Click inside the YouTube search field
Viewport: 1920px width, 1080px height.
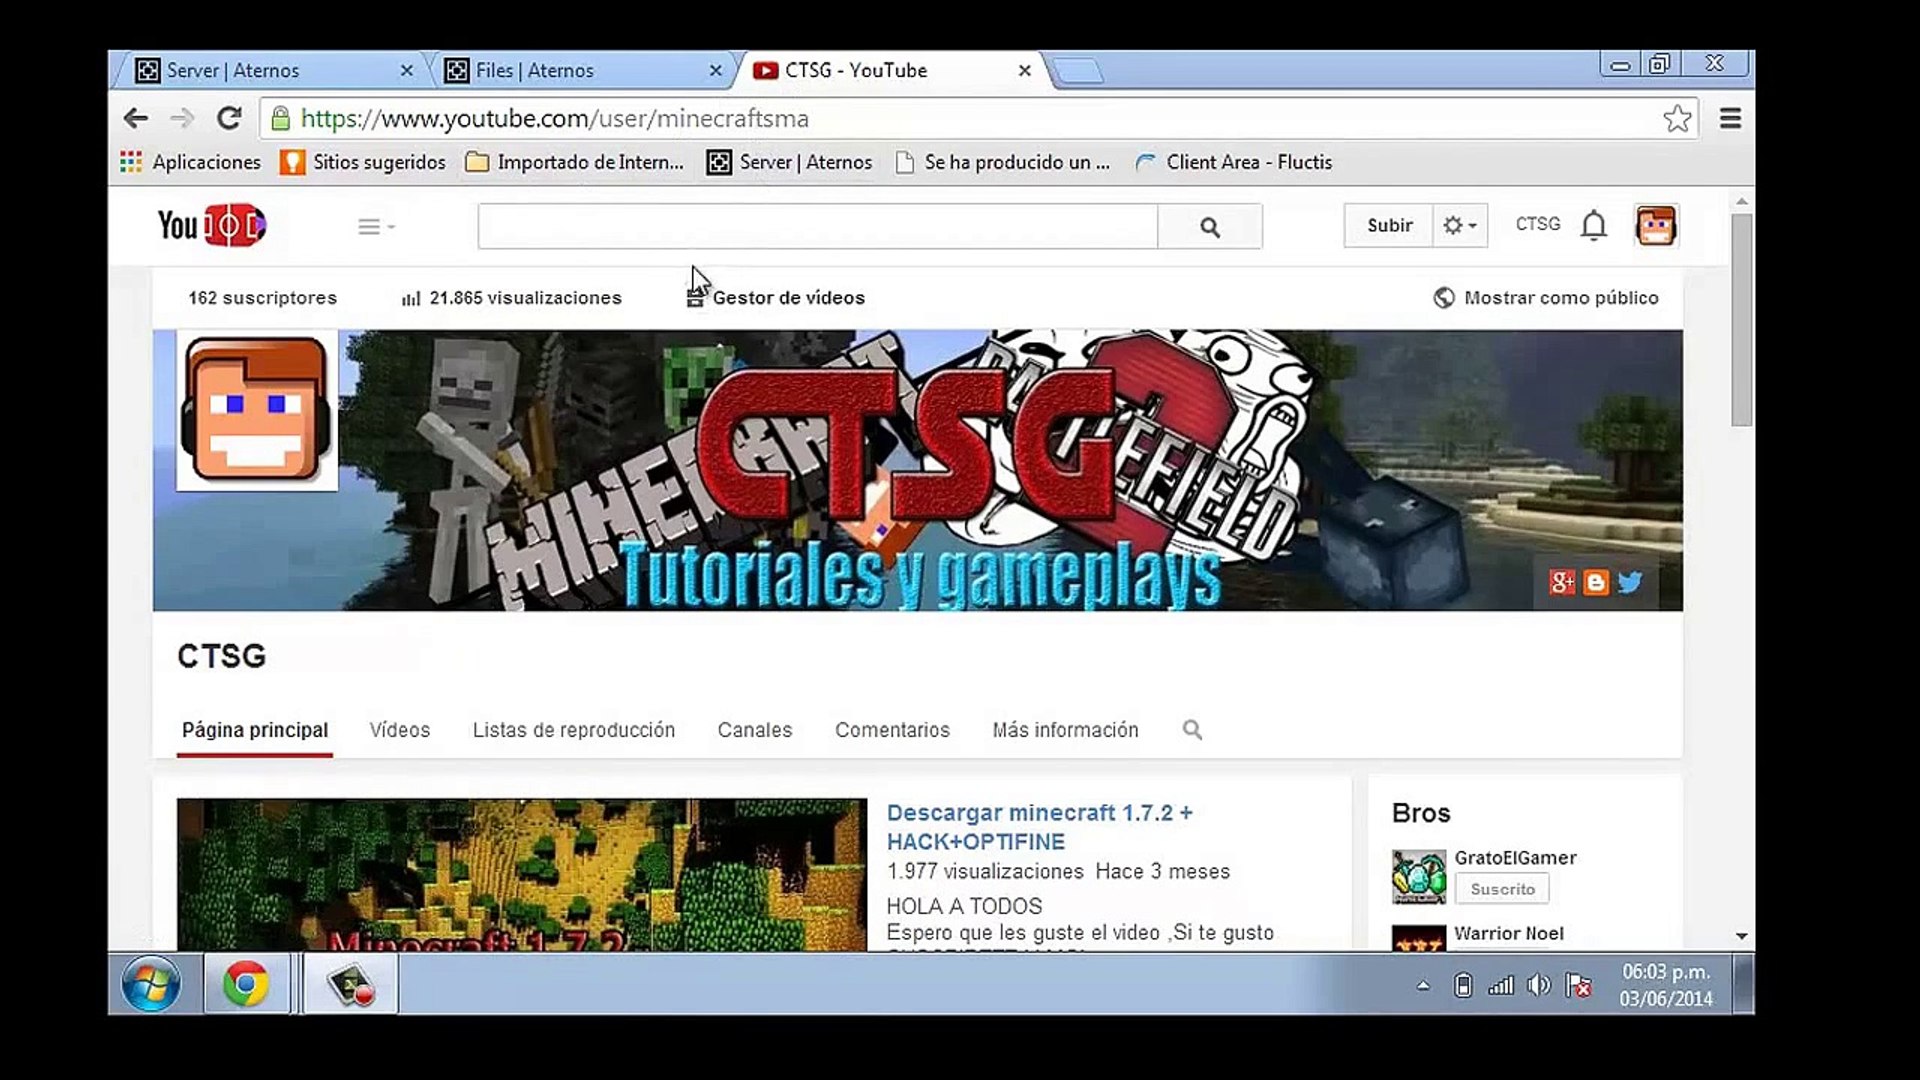pos(817,227)
